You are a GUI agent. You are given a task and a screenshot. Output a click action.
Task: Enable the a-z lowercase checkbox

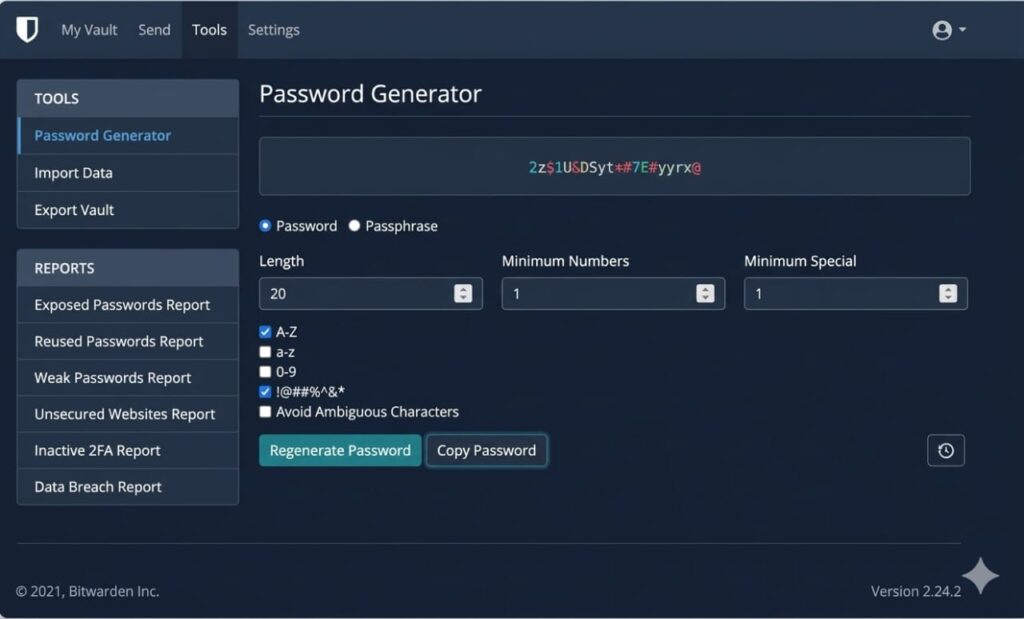[x=266, y=352]
